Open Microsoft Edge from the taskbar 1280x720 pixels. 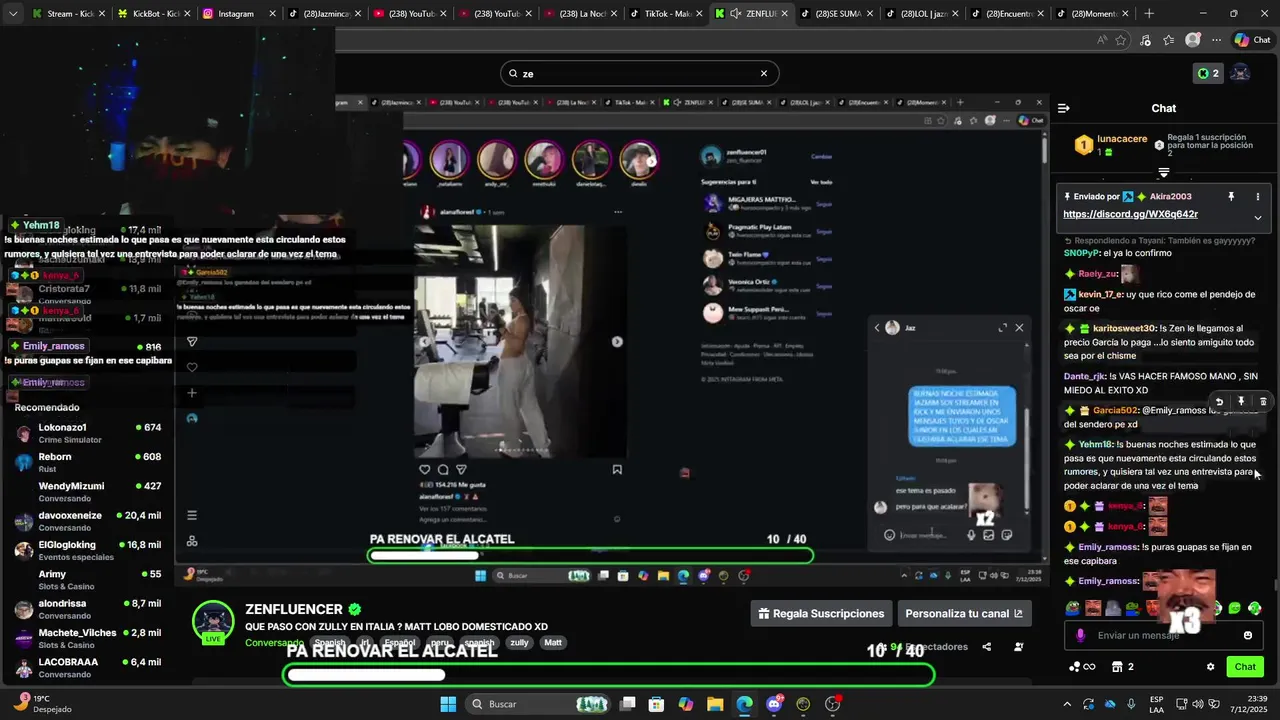745,704
